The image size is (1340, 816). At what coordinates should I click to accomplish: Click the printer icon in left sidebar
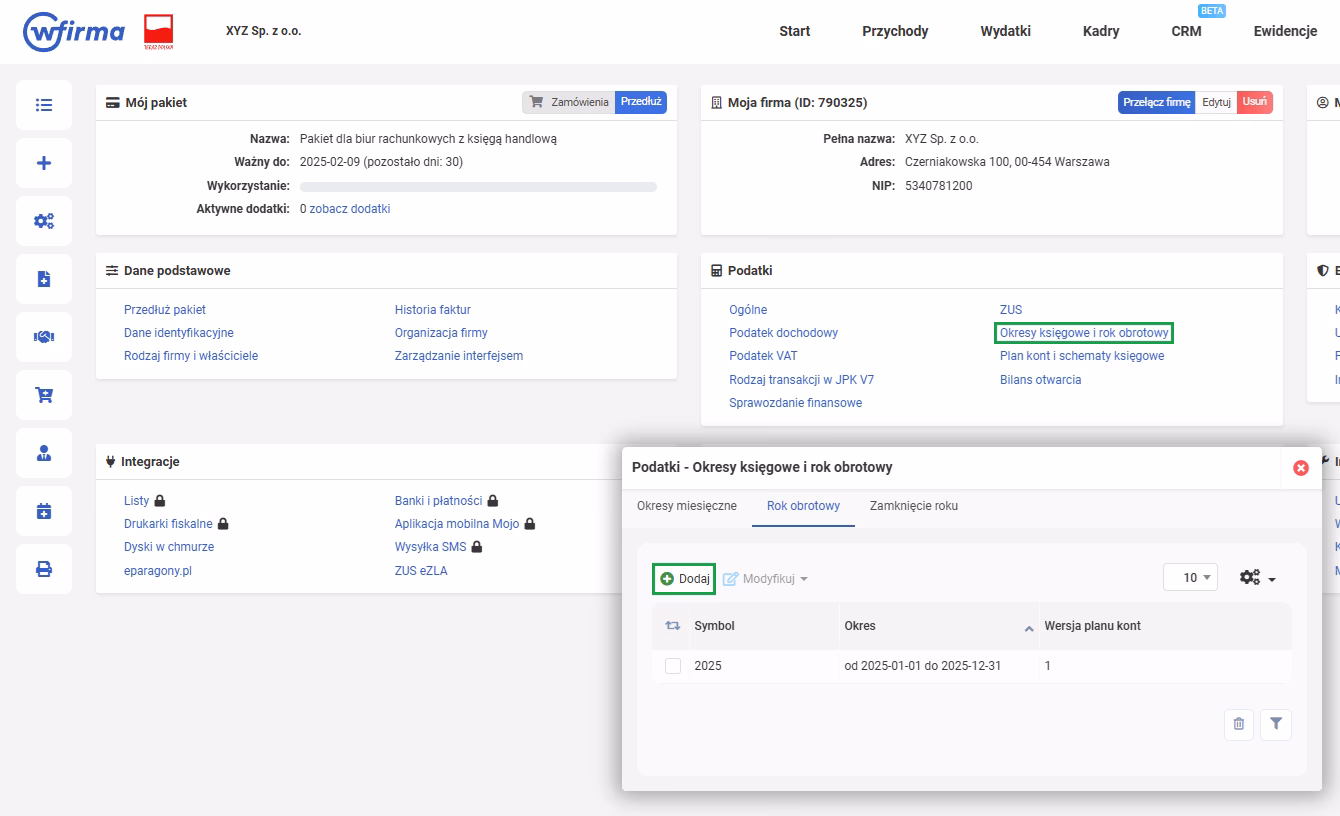(44, 569)
